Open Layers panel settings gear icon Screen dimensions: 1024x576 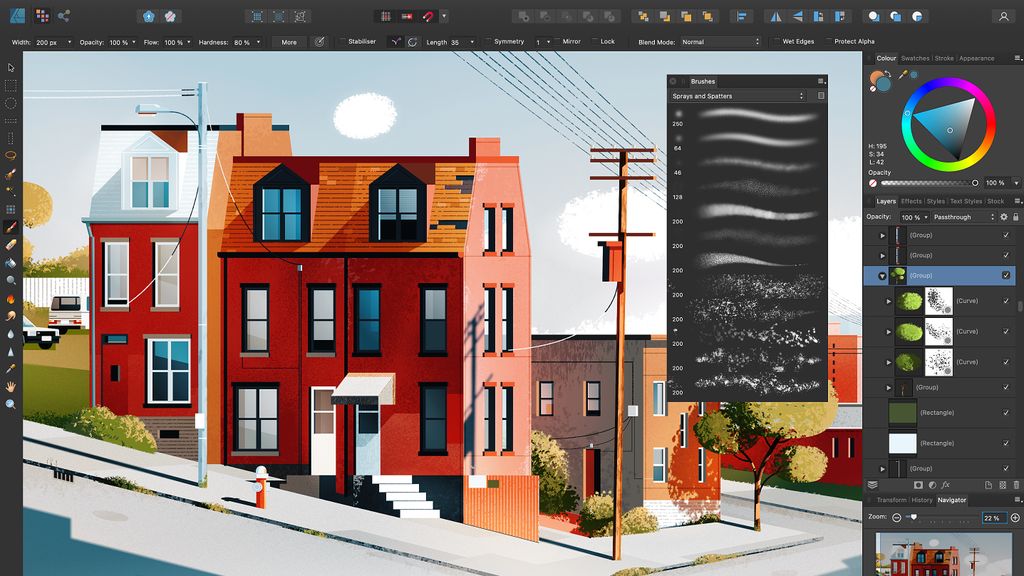[1004, 217]
